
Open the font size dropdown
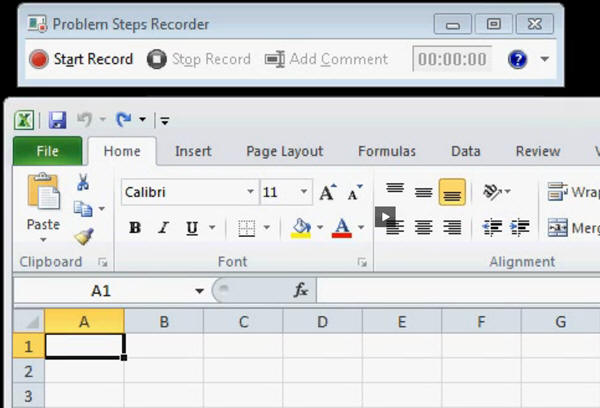(x=304, y=192)
